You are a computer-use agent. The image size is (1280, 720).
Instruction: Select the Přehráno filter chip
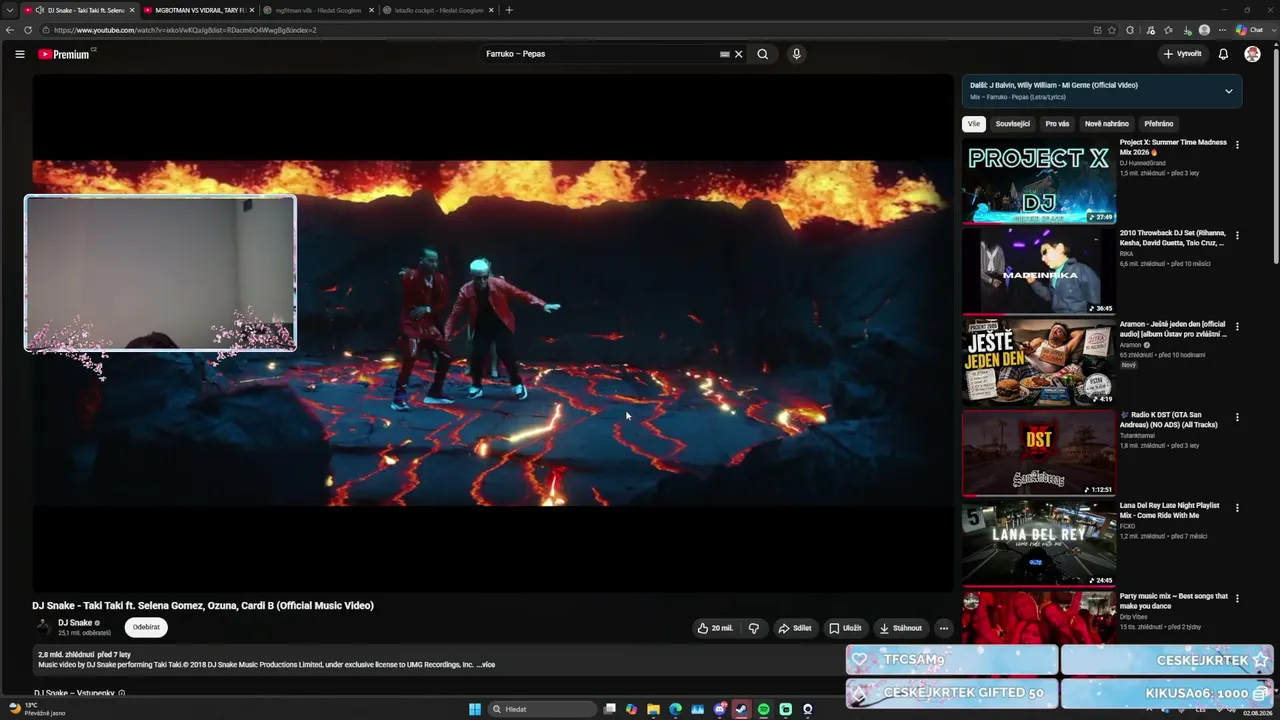pyautogui.click(x=1159, y=124)
